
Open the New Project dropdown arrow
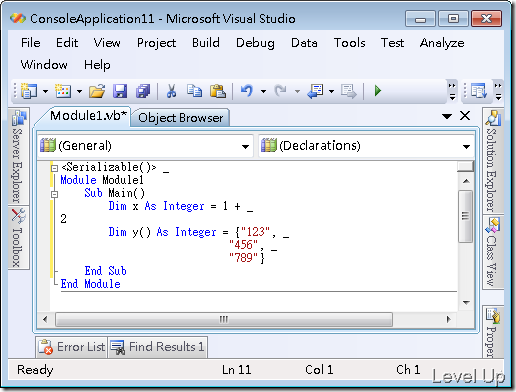(x=45, y=91)
